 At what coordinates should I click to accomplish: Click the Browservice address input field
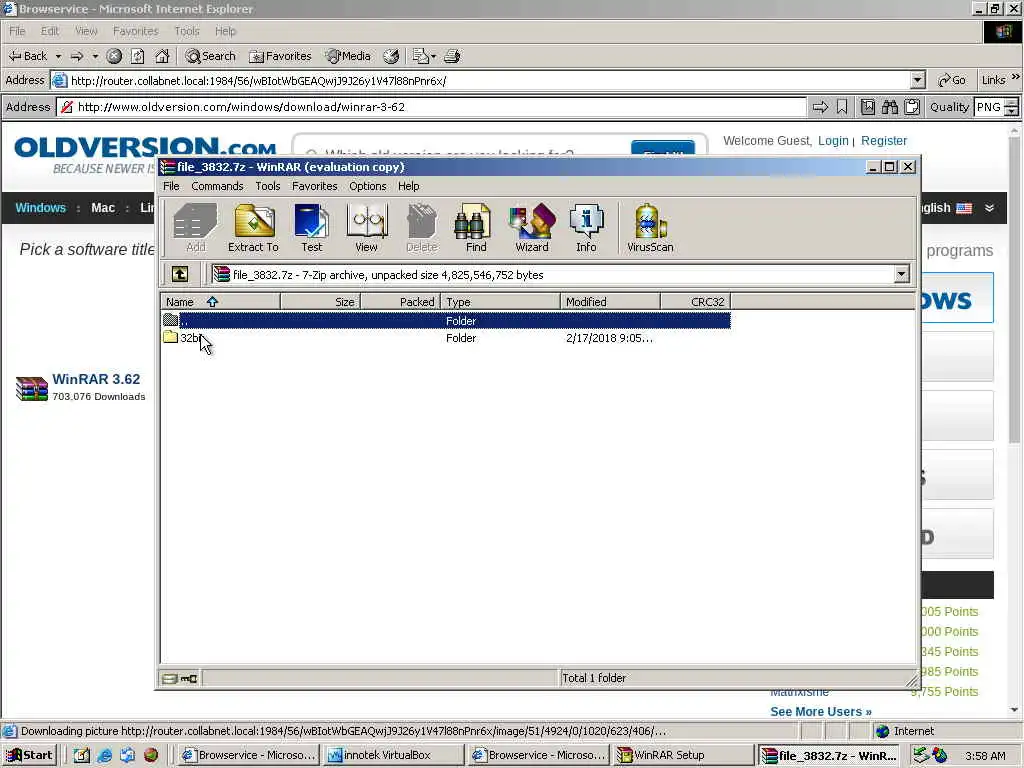pos(431,107)
